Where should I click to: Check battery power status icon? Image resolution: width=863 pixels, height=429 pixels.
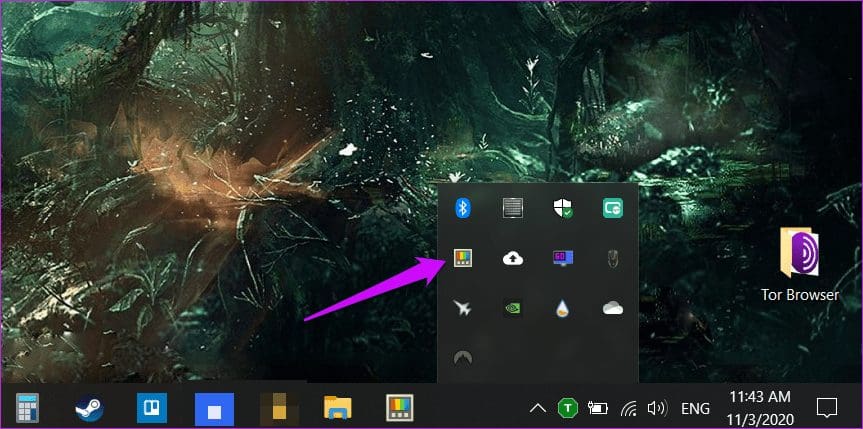[x=598, y=408]
